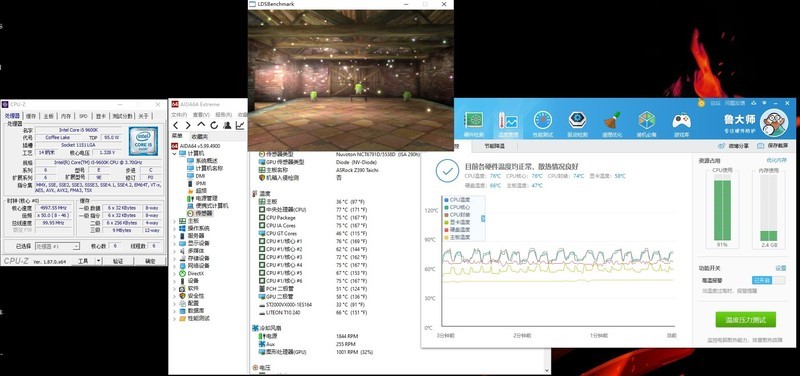The image size is (800, 376).
Task: Click CPU-Z 验证 button
Action: click(x=118, y=261)
